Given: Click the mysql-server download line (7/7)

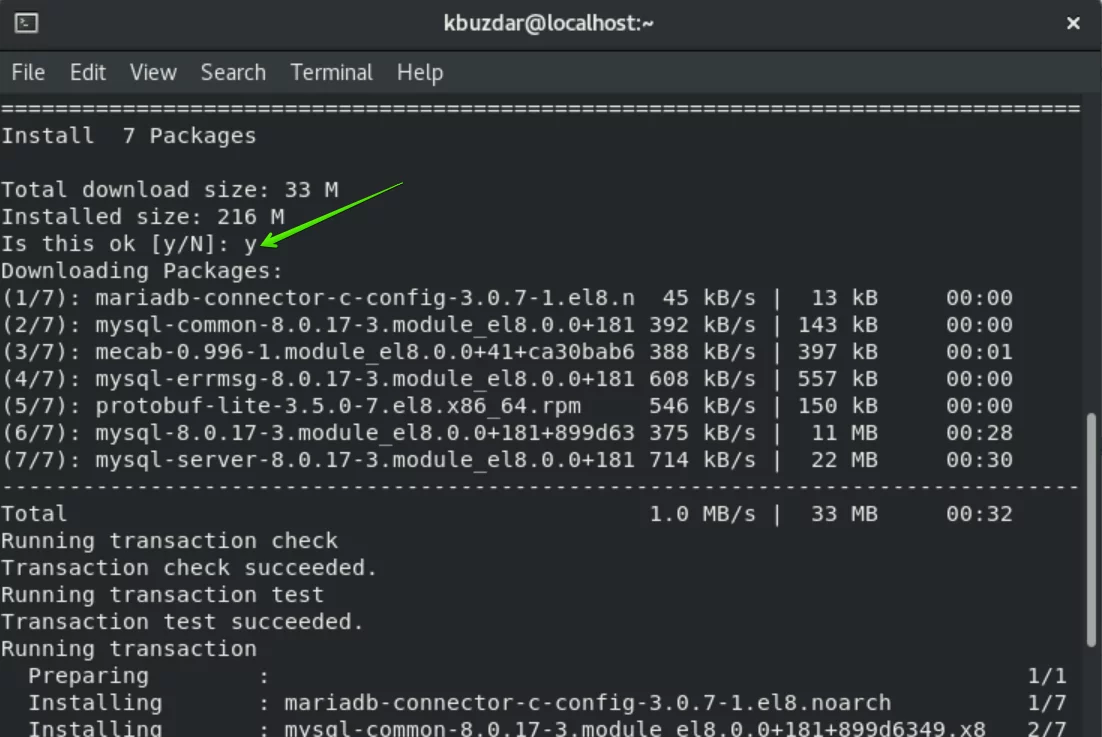Looking at the screenshot, I should (x=507, y=460).
